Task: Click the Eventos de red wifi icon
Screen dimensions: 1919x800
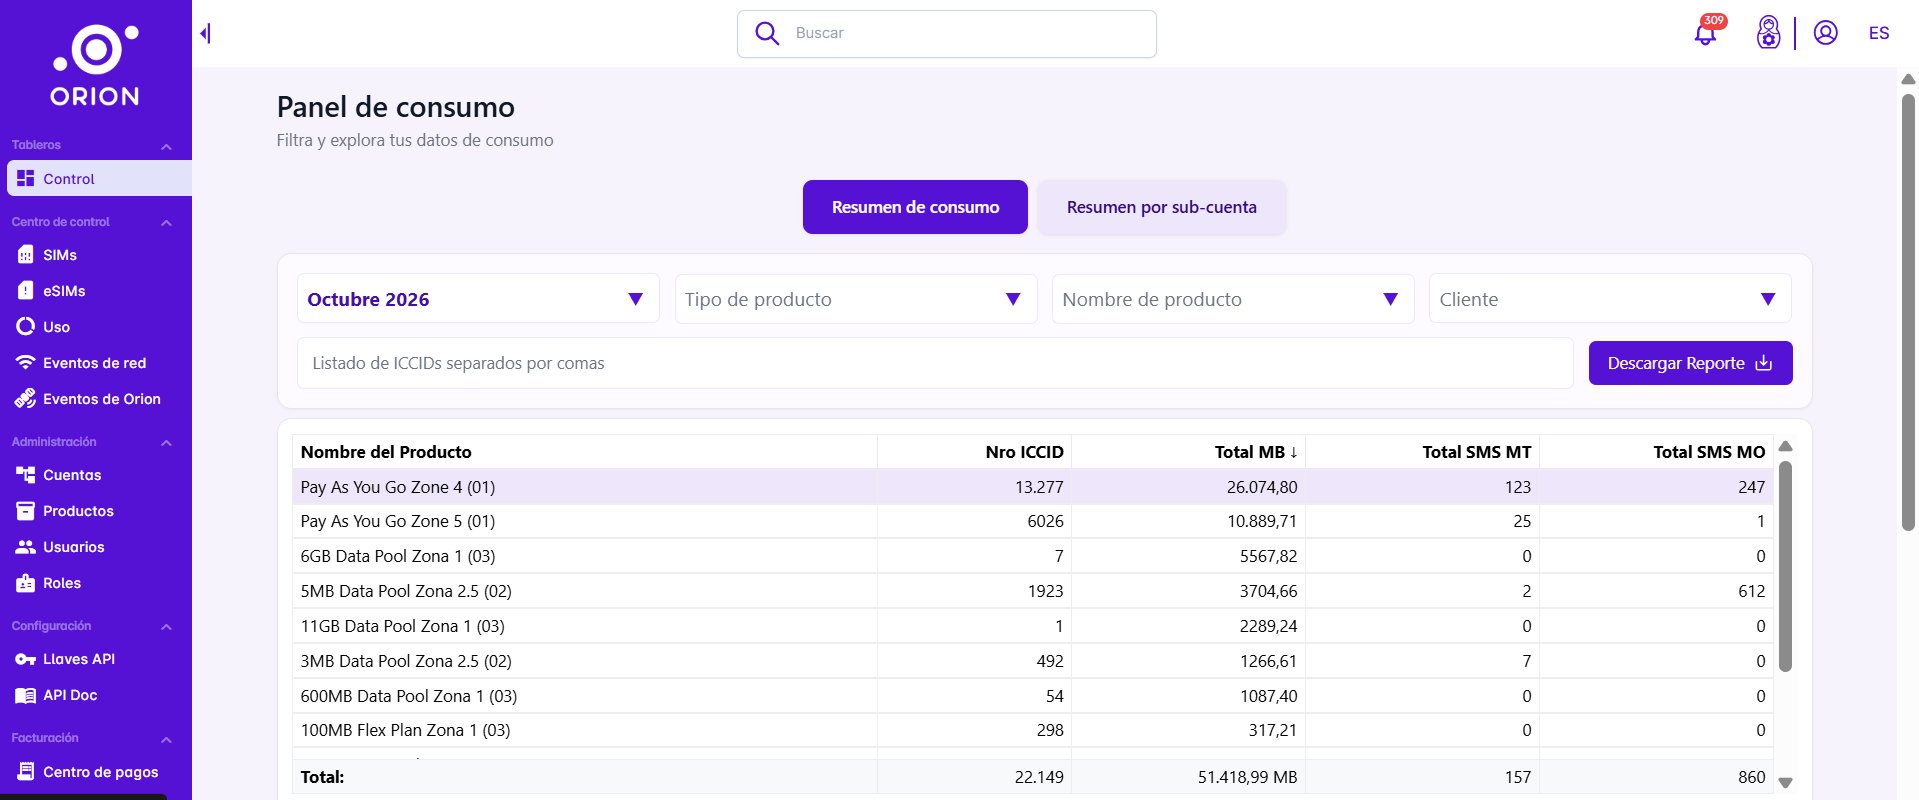Action: [x=26, y=362]
